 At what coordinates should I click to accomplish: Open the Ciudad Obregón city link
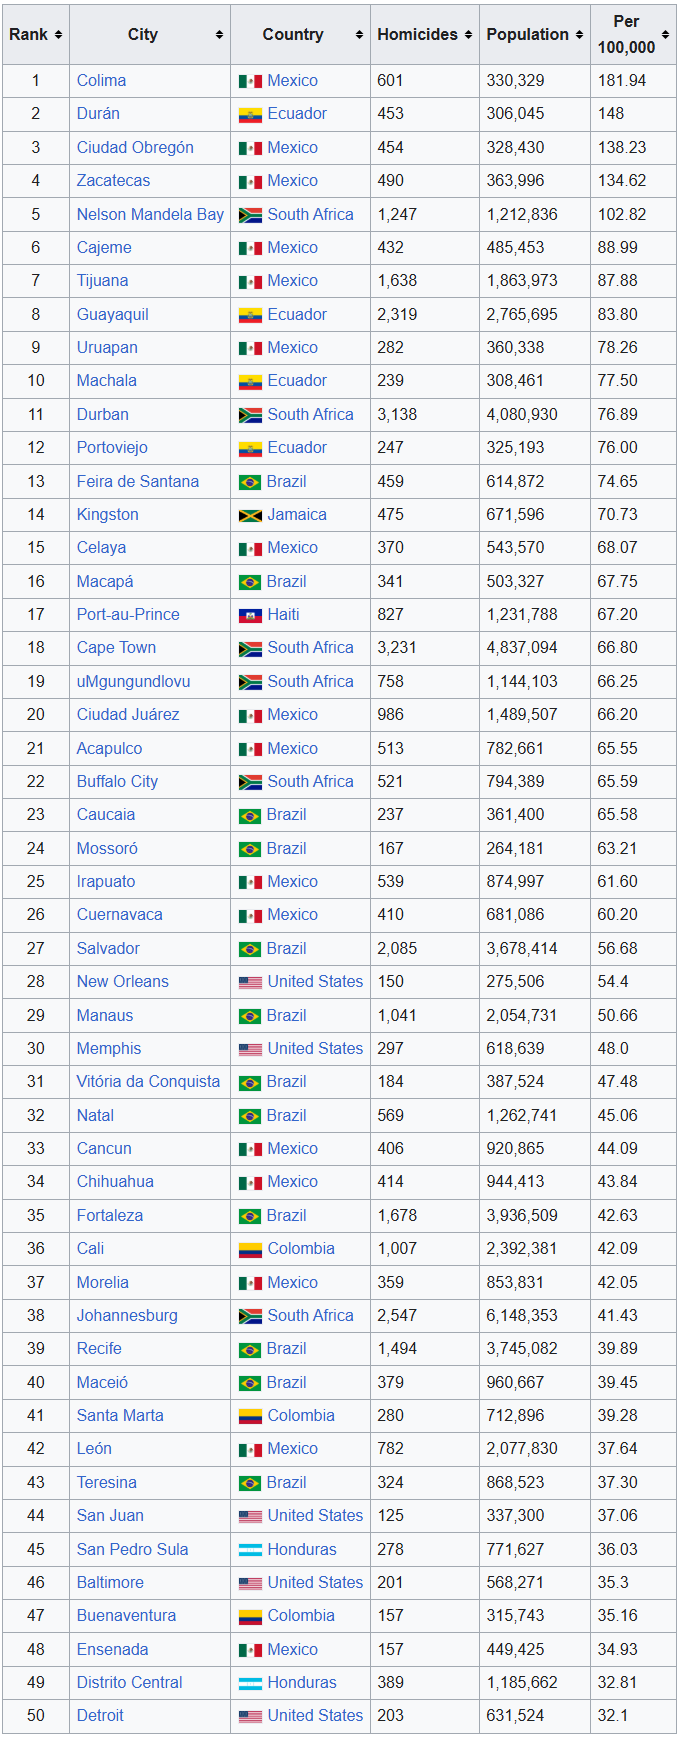[135, 148]
